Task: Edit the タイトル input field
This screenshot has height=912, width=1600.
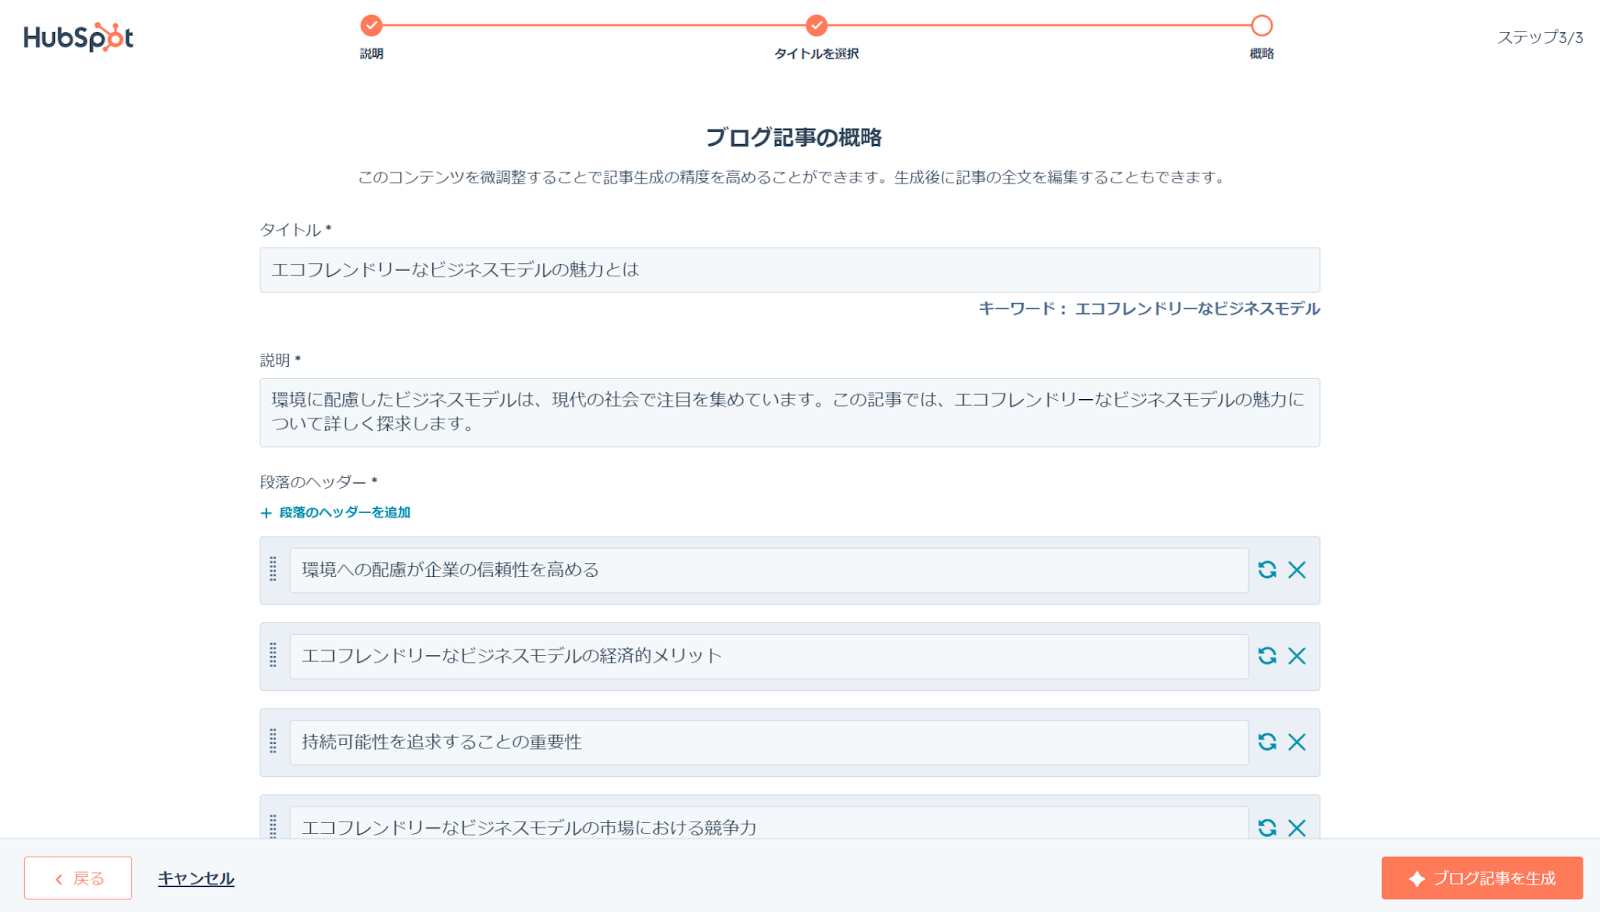Action: point(790,270)
